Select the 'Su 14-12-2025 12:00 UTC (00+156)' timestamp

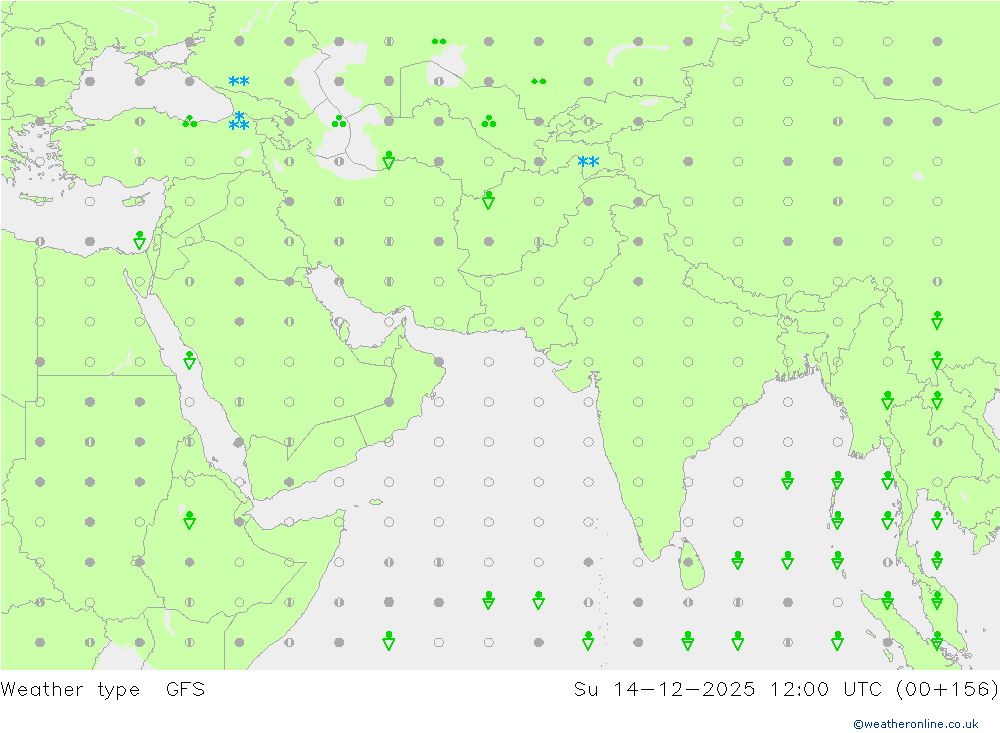click(786, 689)
